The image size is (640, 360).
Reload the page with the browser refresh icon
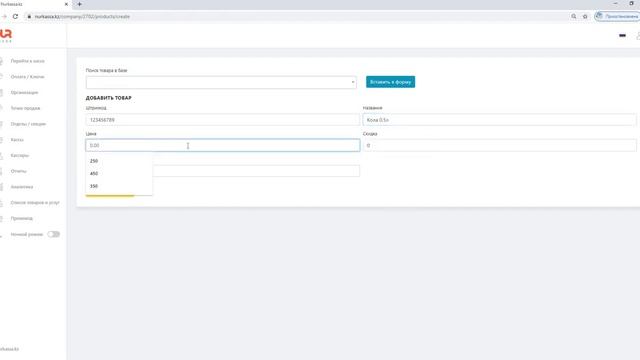click(16, 16)
